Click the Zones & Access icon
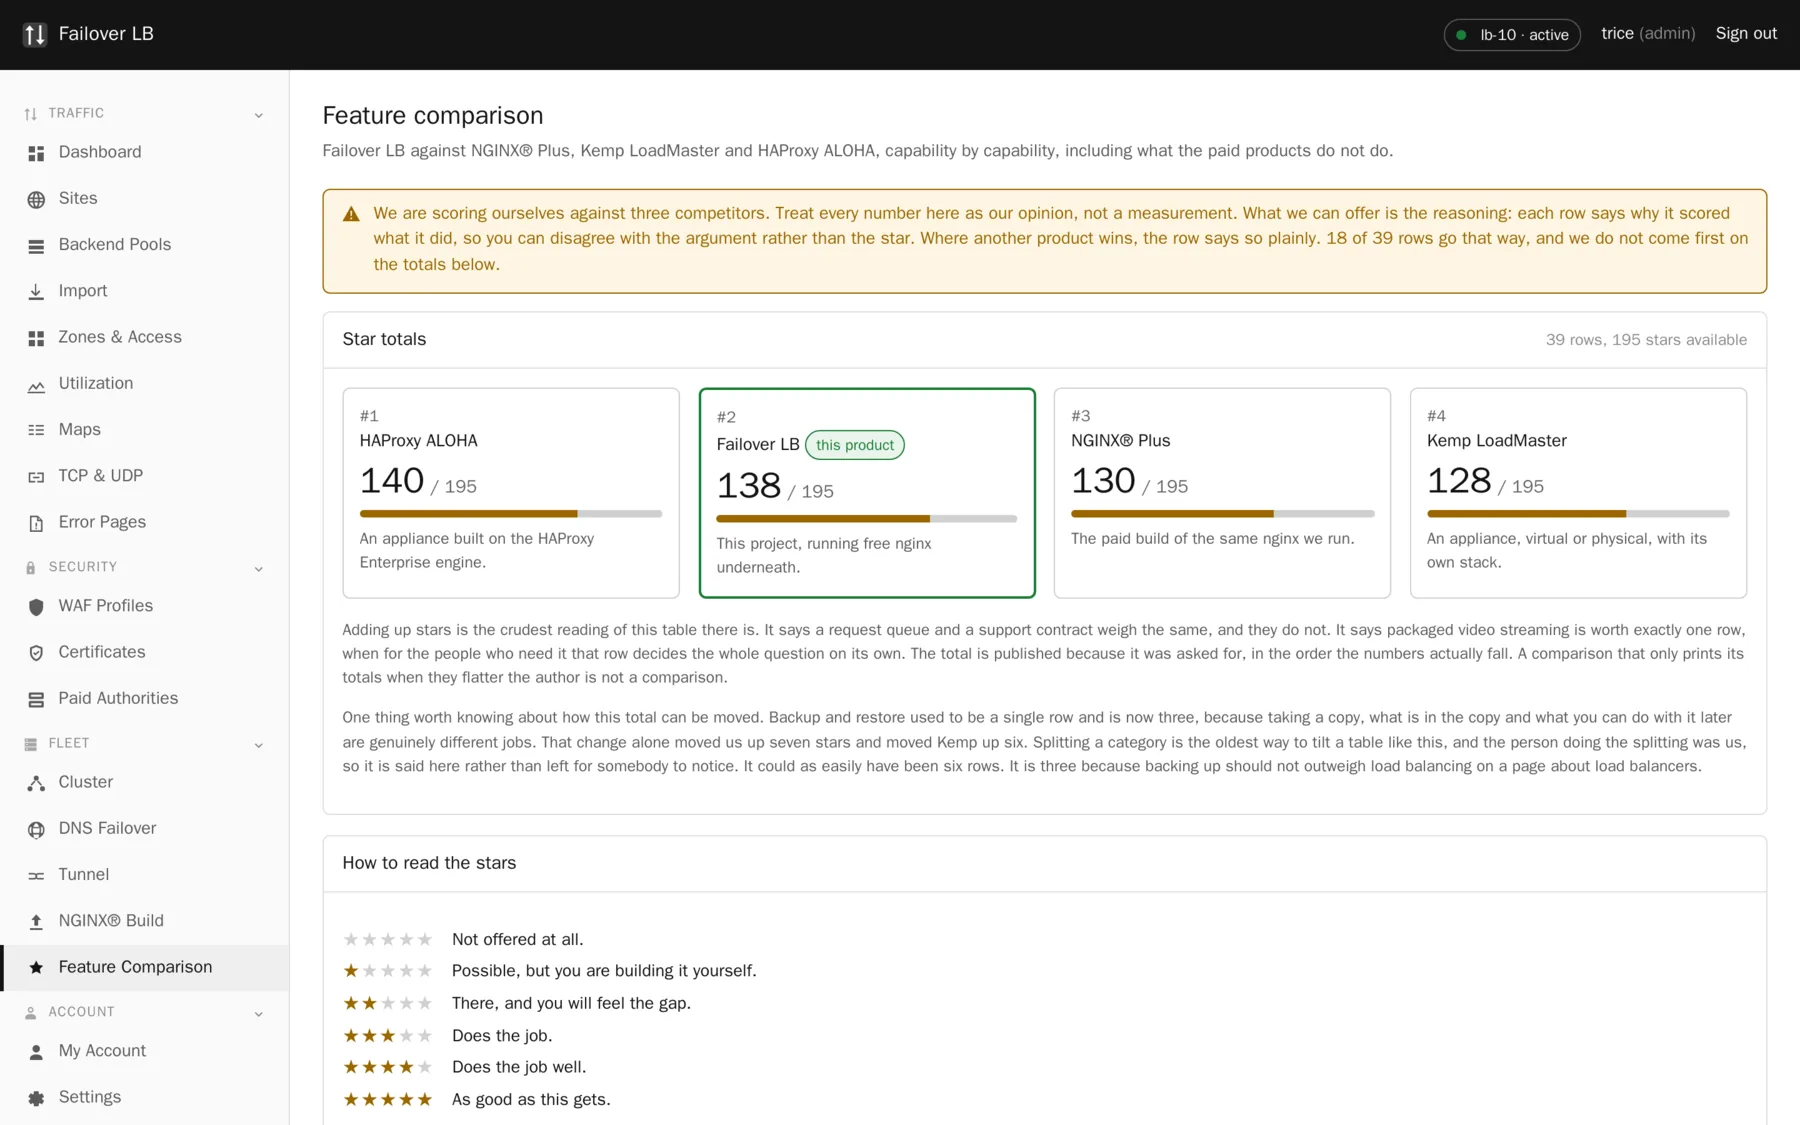Image resolution: width=1800 pixels, height=1125 pixels. 36,338
